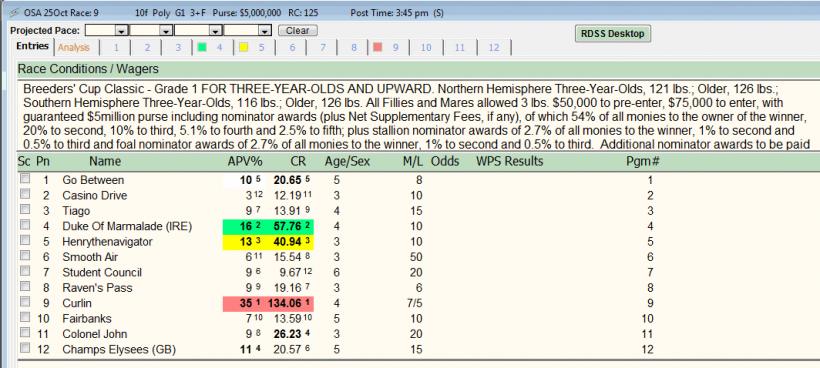
Task: Click Curlin's morning line 7/5
Action: pos(414,303)
